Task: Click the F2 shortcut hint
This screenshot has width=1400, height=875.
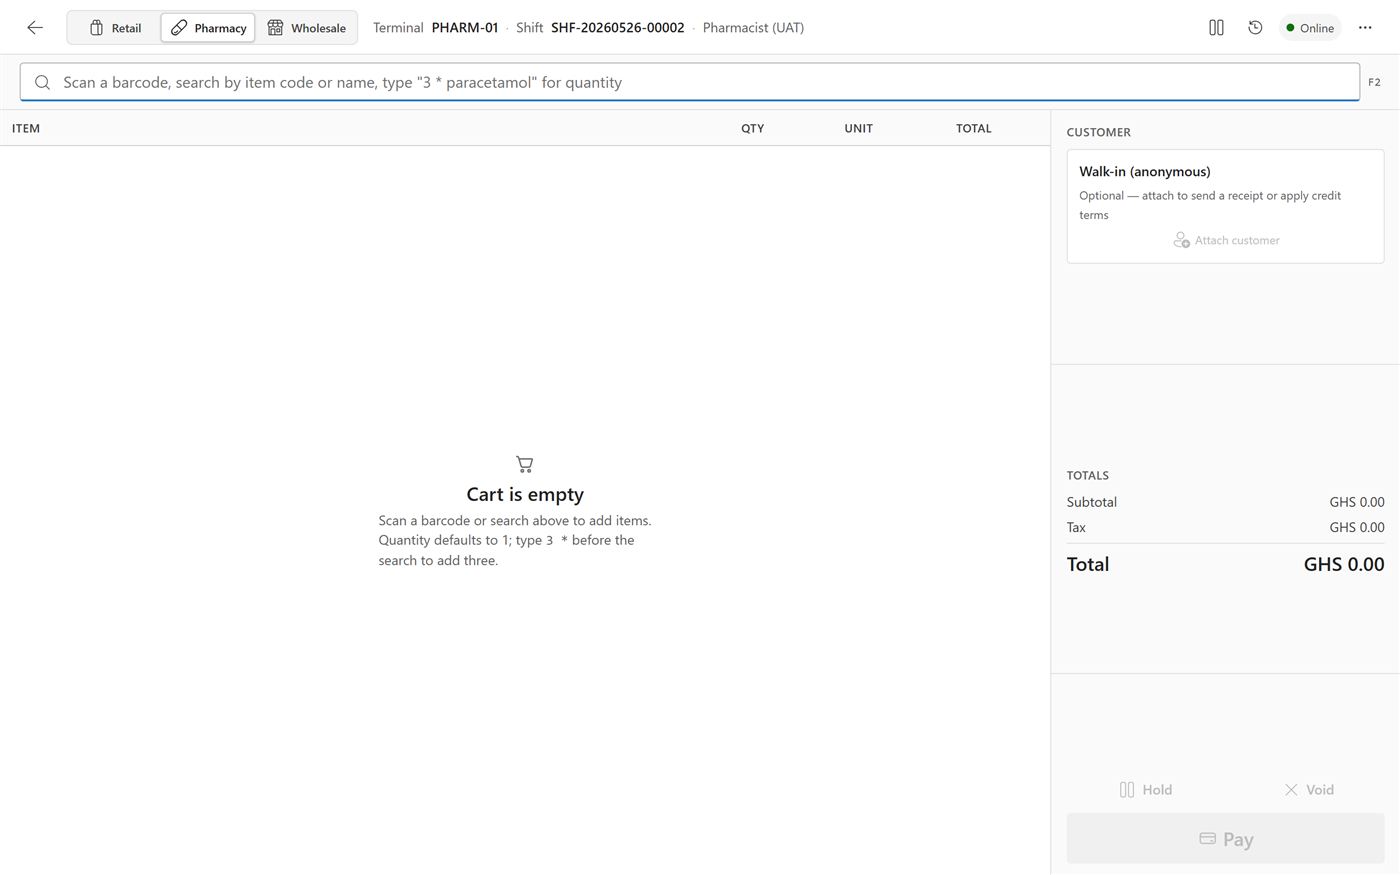Action: point(1374,82)
